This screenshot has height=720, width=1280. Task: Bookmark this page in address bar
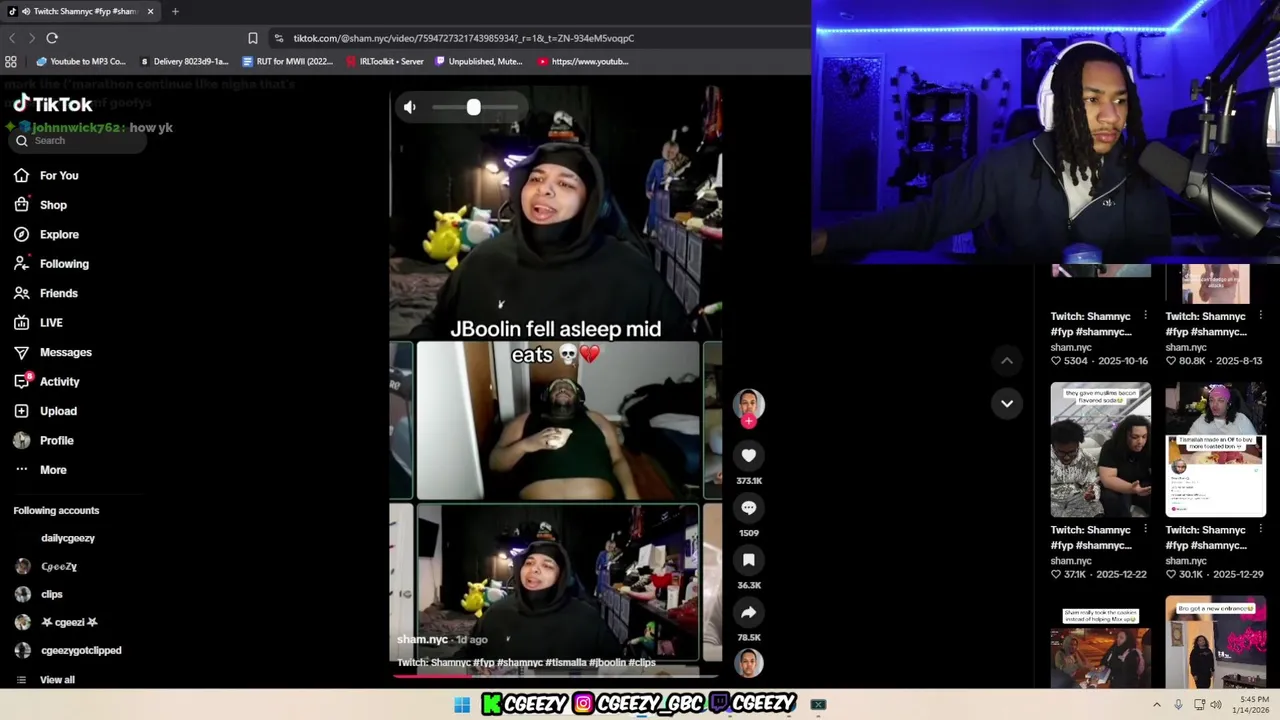coord(253,38)
